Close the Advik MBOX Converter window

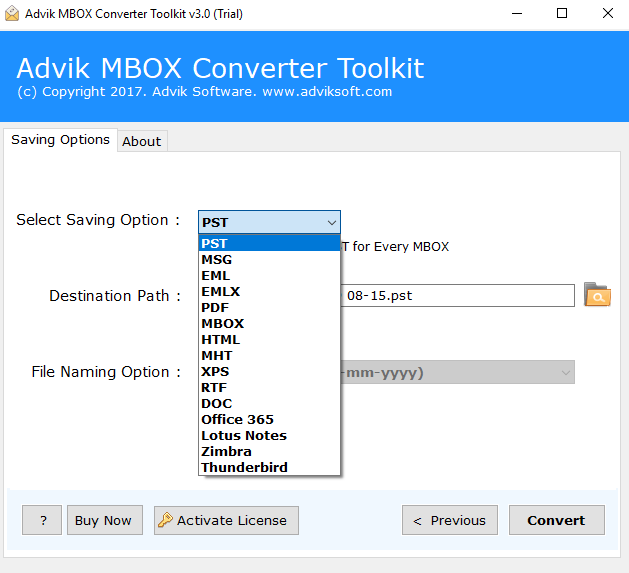coord(608,13)
